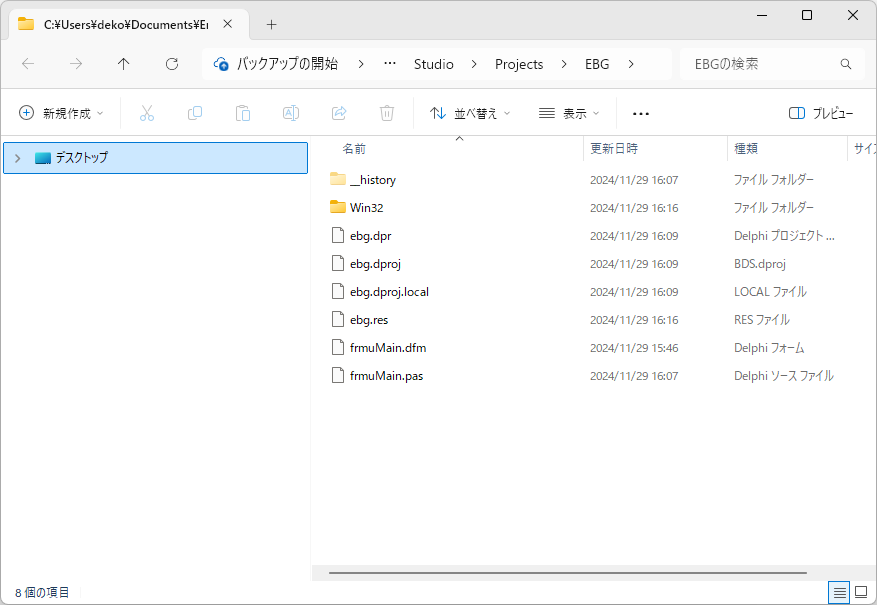The image size is (877, 605).
Task: Go up one folder level
Action: coord(124,64)
